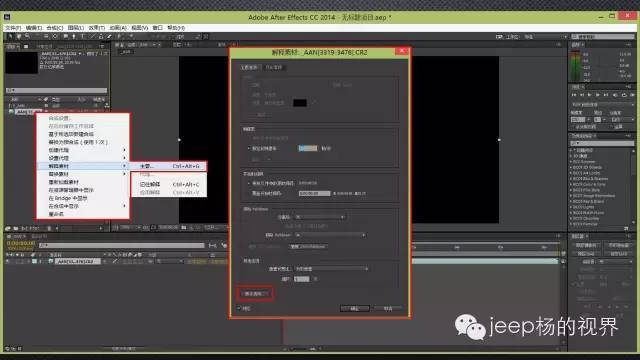Select the Hand tool in toolbar
Viewport: 640px width, 360px height.
coord(18,36)
